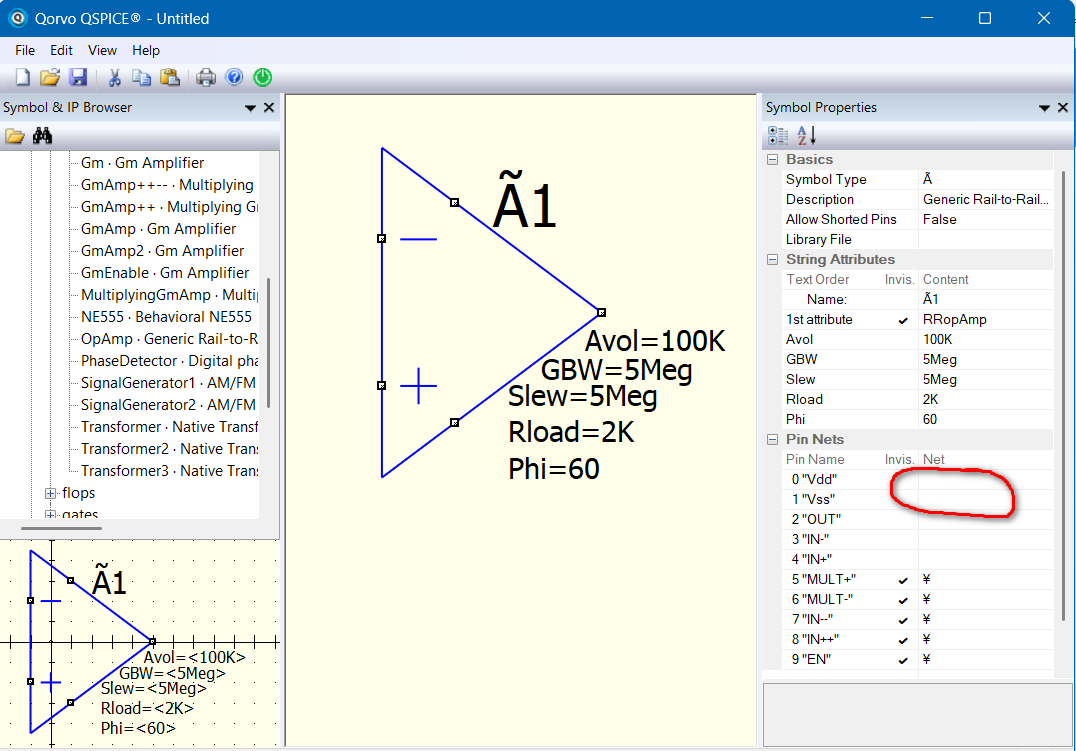This screenshot has width=1076, height=751.
Task: Open the View menu
Action: [x=102, y=50]
